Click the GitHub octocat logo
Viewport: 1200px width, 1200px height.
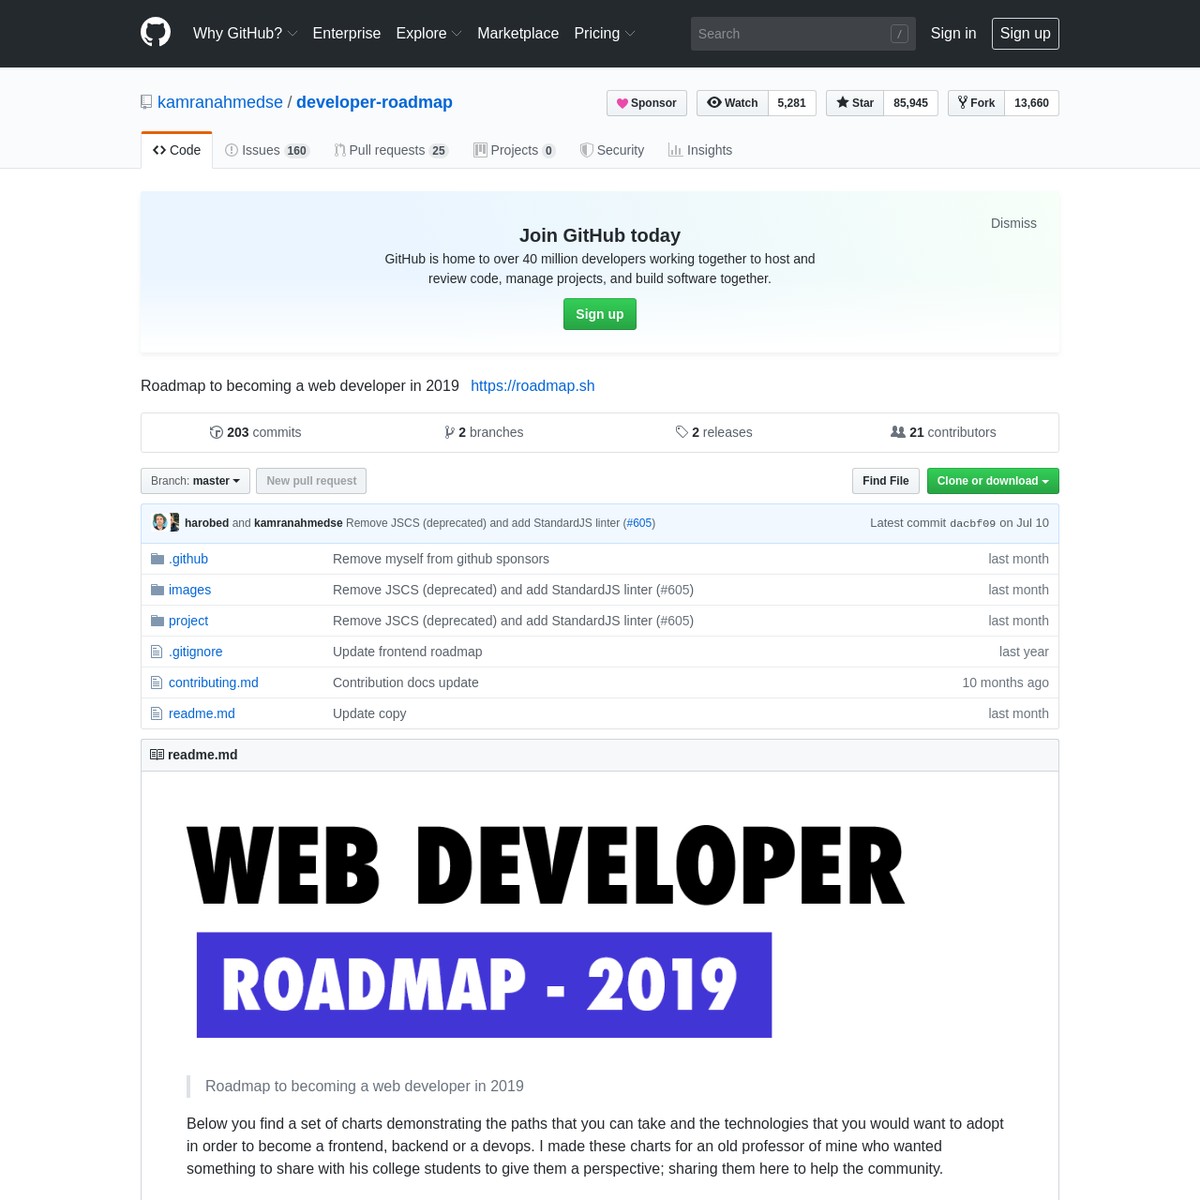tap(155, 32)
